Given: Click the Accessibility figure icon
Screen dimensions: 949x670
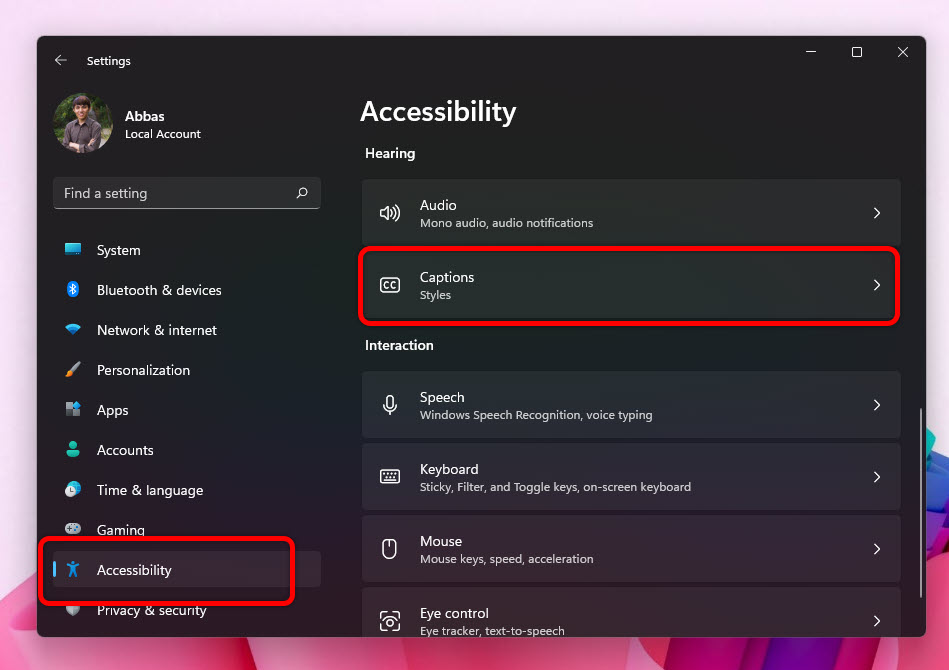Looking at the screenshot, I should pyautogui.click(x=73, y=569).
